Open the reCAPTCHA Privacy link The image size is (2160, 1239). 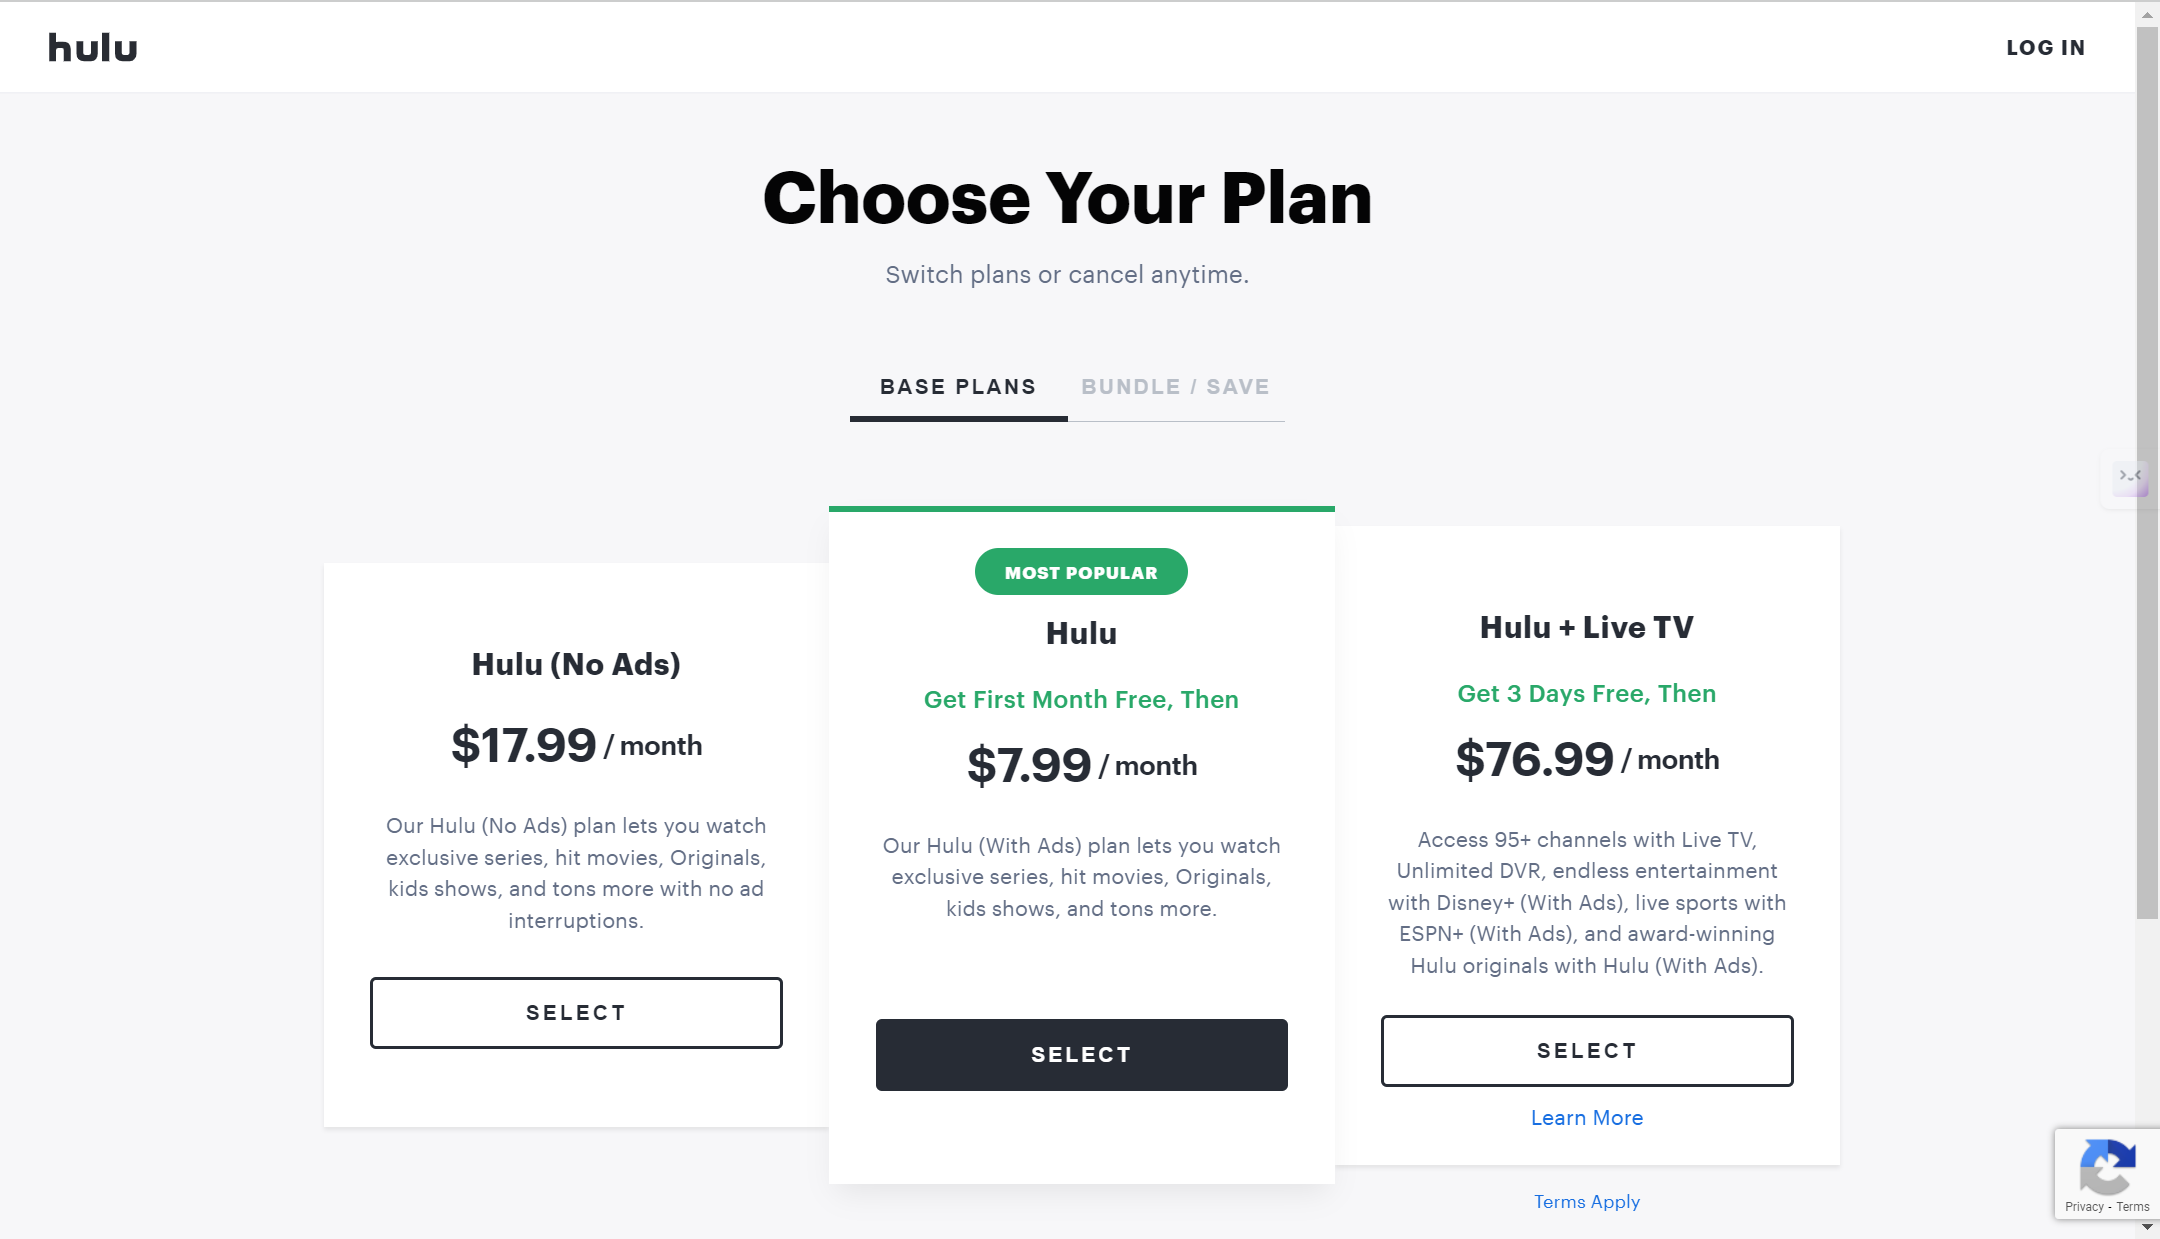click(x=2084, y=1207)
